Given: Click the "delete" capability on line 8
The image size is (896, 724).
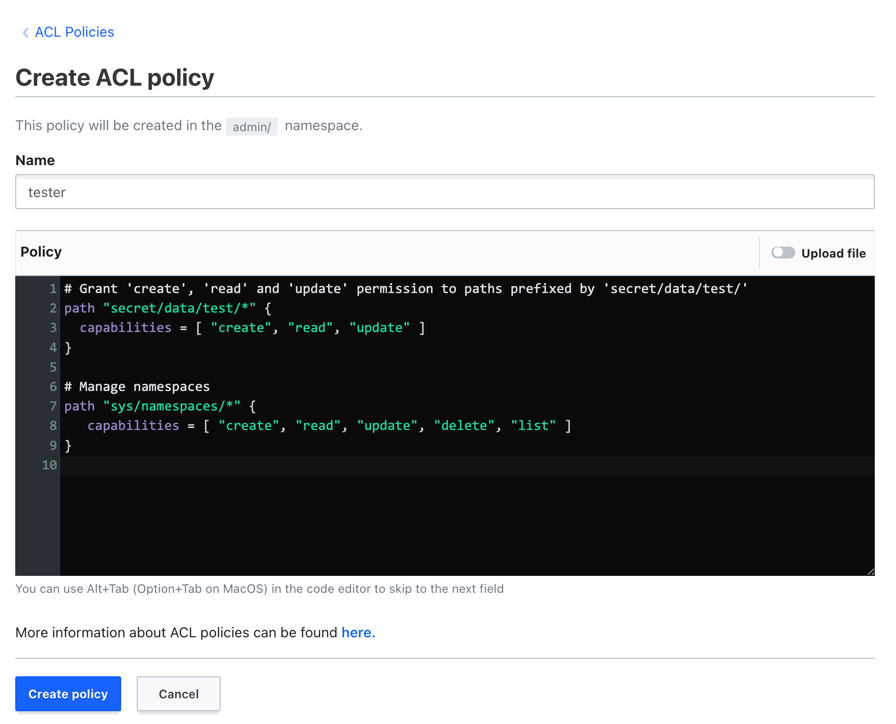Looking at the screenshot, I should pyautogui.click(x=464, y=426).
